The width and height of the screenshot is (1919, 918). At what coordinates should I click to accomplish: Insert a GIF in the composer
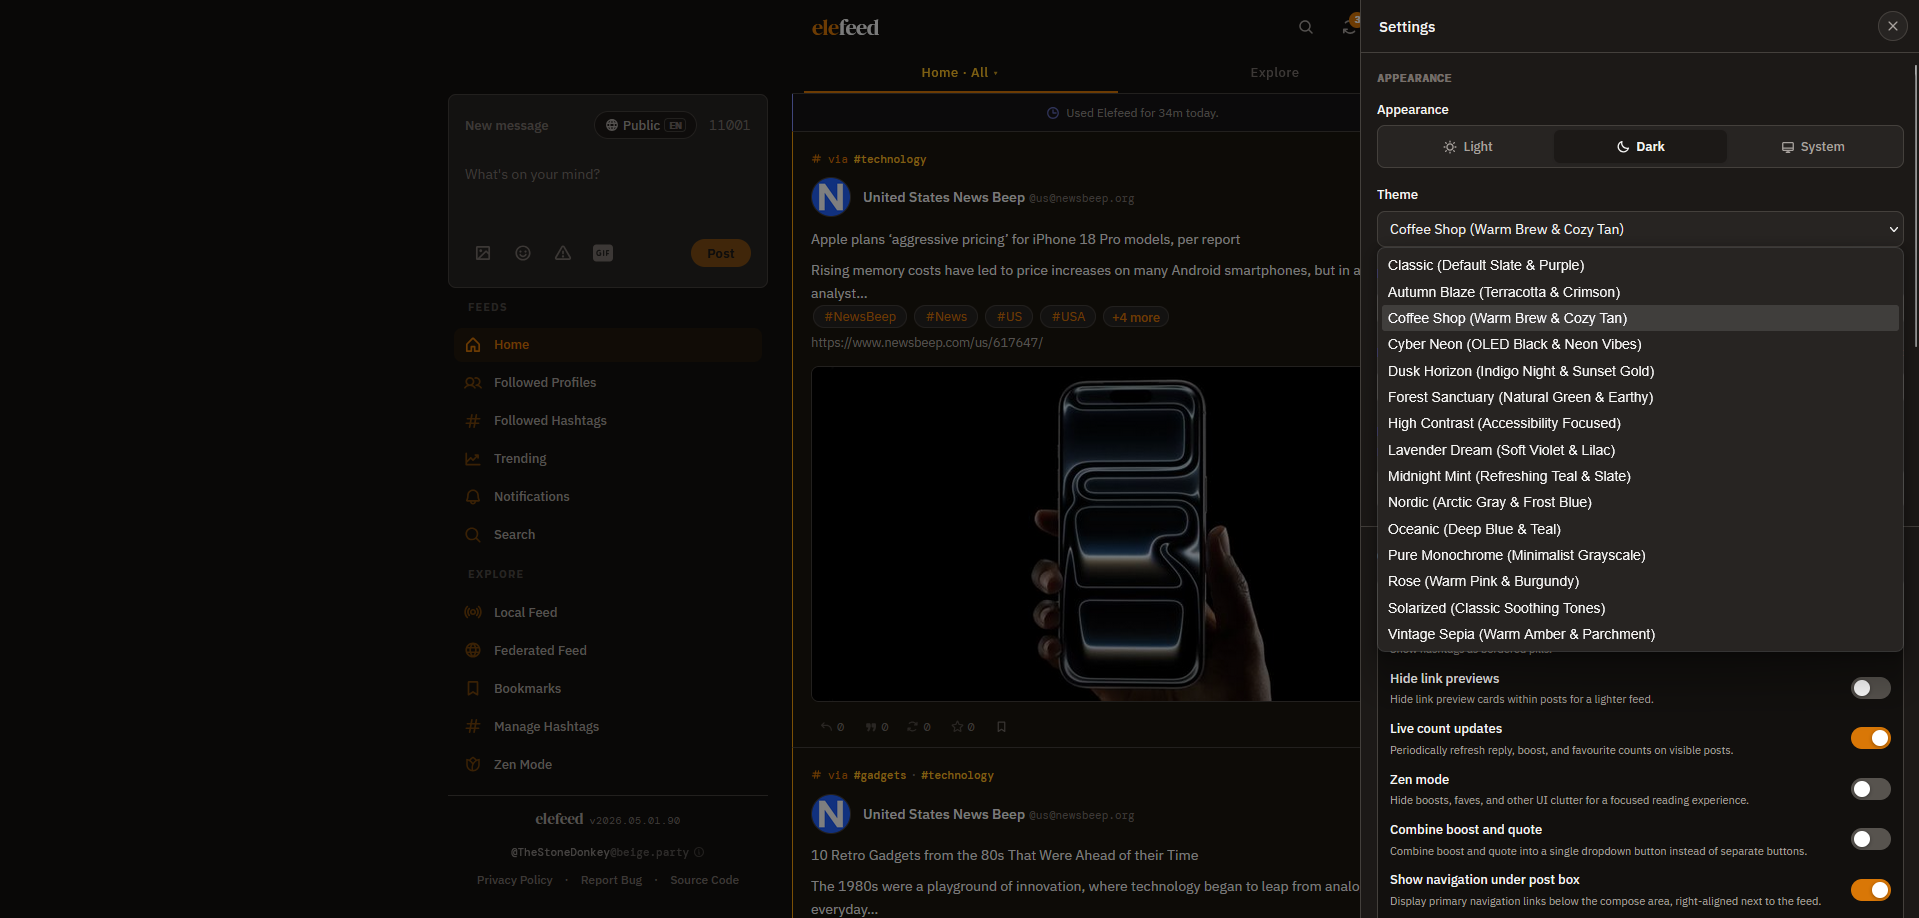(603, 253)
